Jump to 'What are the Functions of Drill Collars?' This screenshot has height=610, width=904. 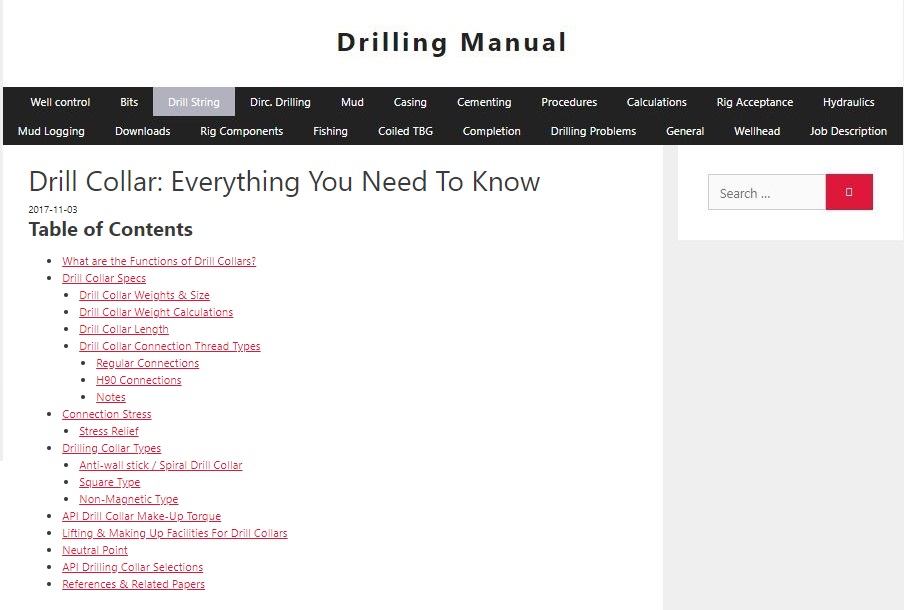pos(159,261)
